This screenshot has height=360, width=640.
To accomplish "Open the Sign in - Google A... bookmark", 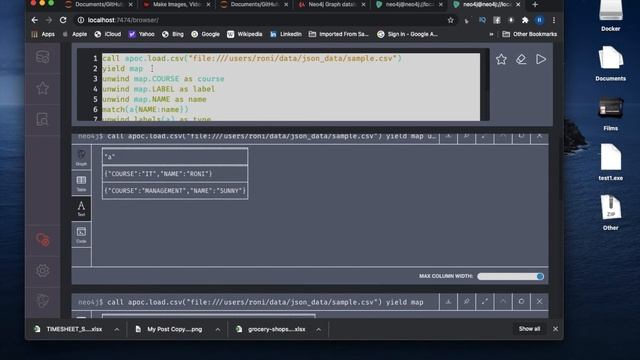I will coord(407,34).
